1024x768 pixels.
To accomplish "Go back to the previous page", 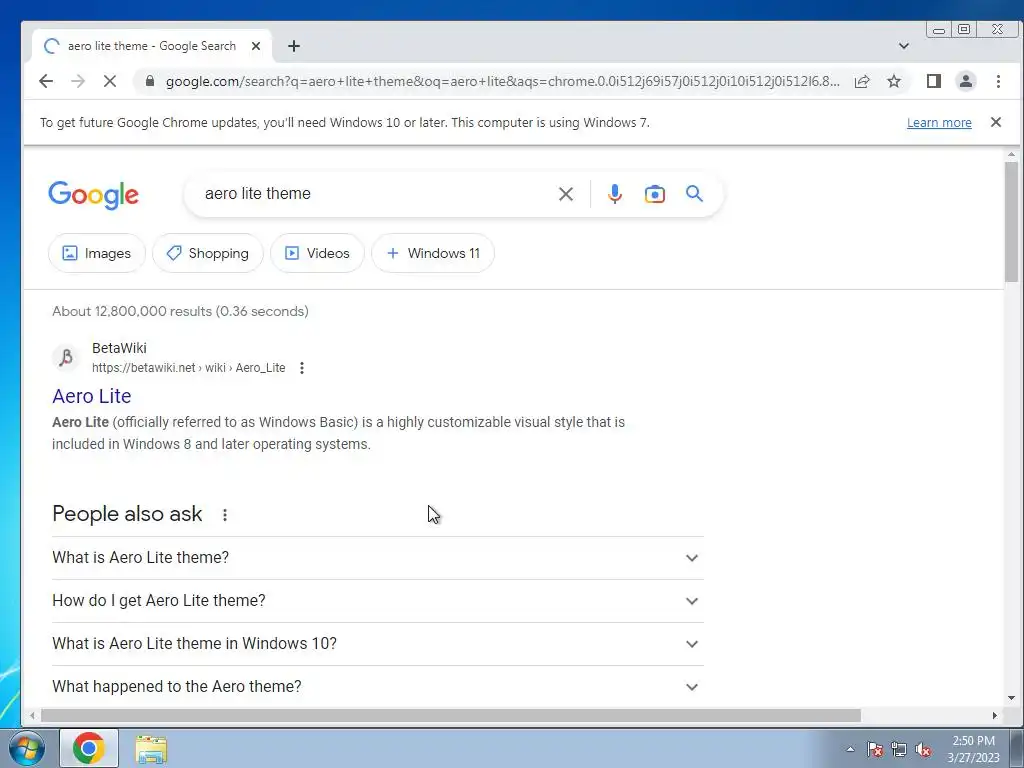I will (x=46, y=81).
